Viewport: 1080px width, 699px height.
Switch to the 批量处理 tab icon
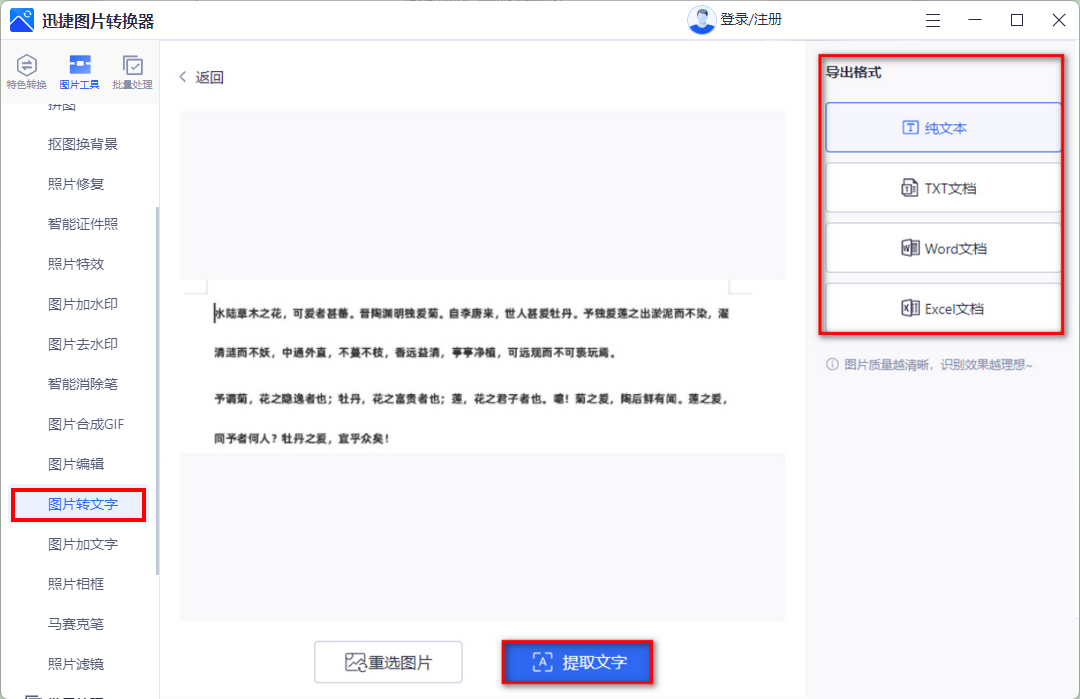click(x=132, y=66)
